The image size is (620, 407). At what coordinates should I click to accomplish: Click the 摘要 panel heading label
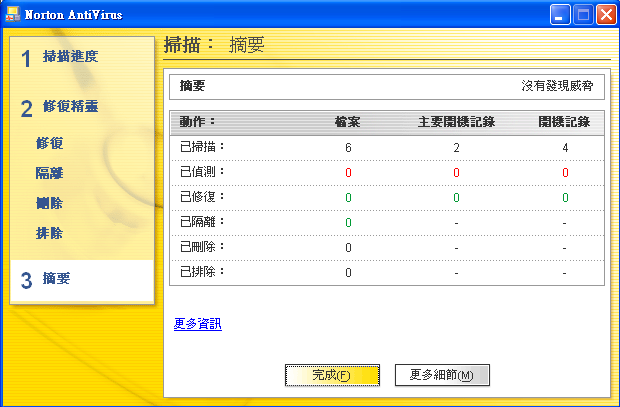(x=193, y=86)
